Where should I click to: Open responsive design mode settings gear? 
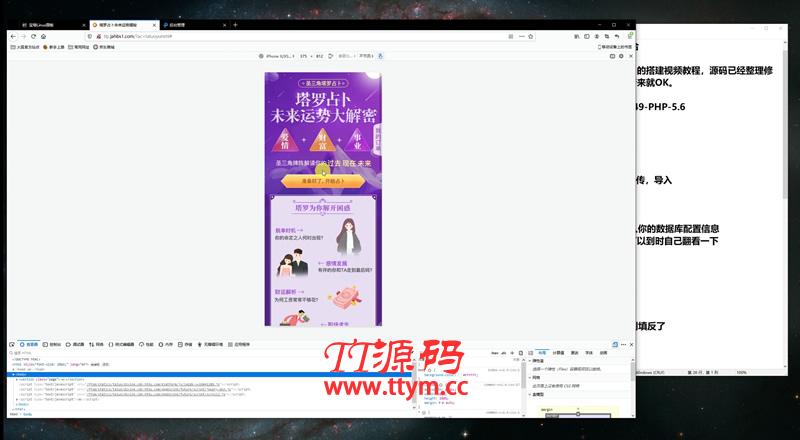point(621,56)
